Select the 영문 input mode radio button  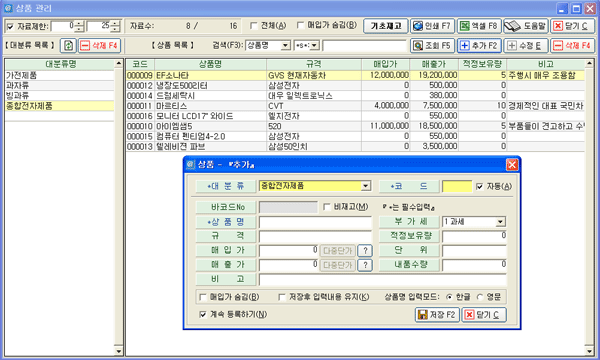pyautogui.click(x=480, y=297)
